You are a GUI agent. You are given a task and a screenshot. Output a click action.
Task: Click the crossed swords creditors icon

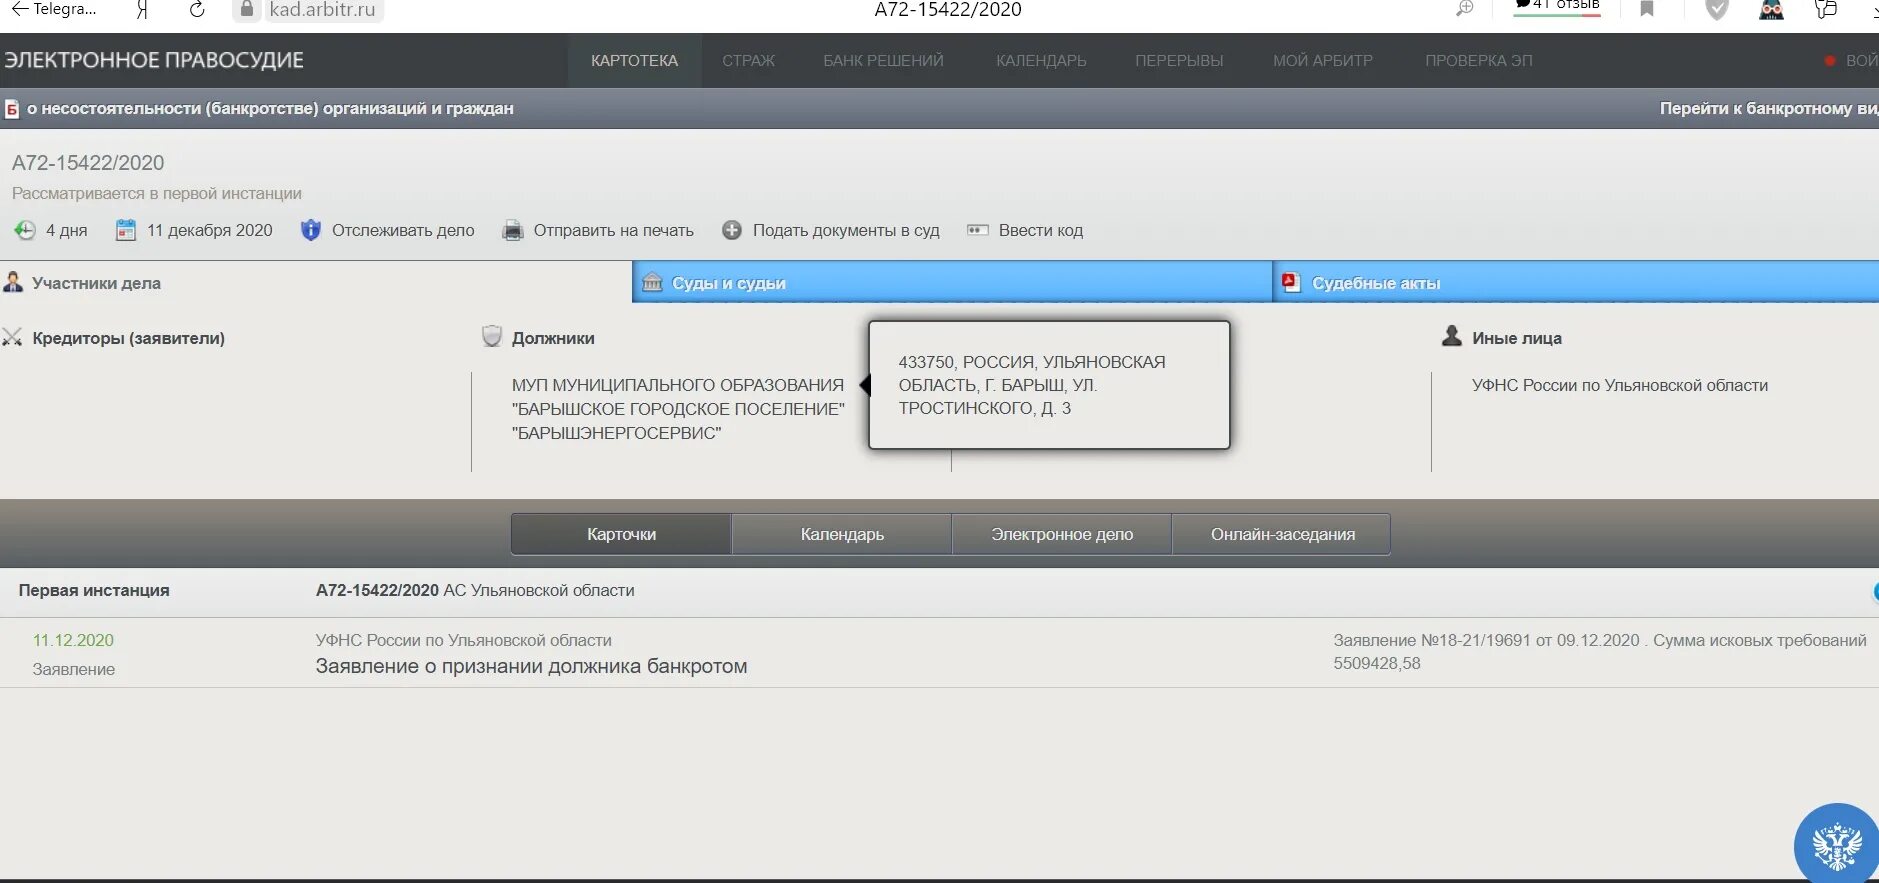point(12,337)
